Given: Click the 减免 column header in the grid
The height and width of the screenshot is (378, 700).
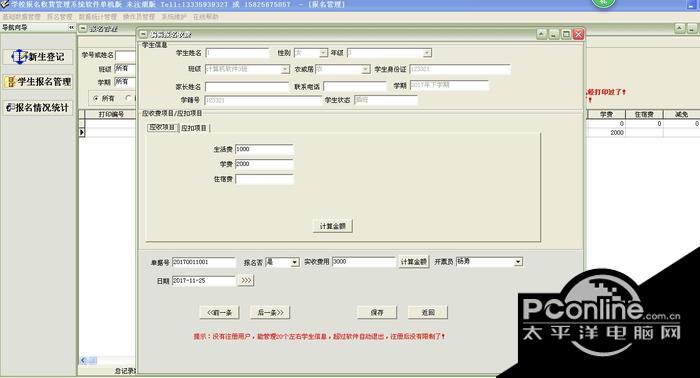Looking at the screenshot, I should tap(681, 114).
